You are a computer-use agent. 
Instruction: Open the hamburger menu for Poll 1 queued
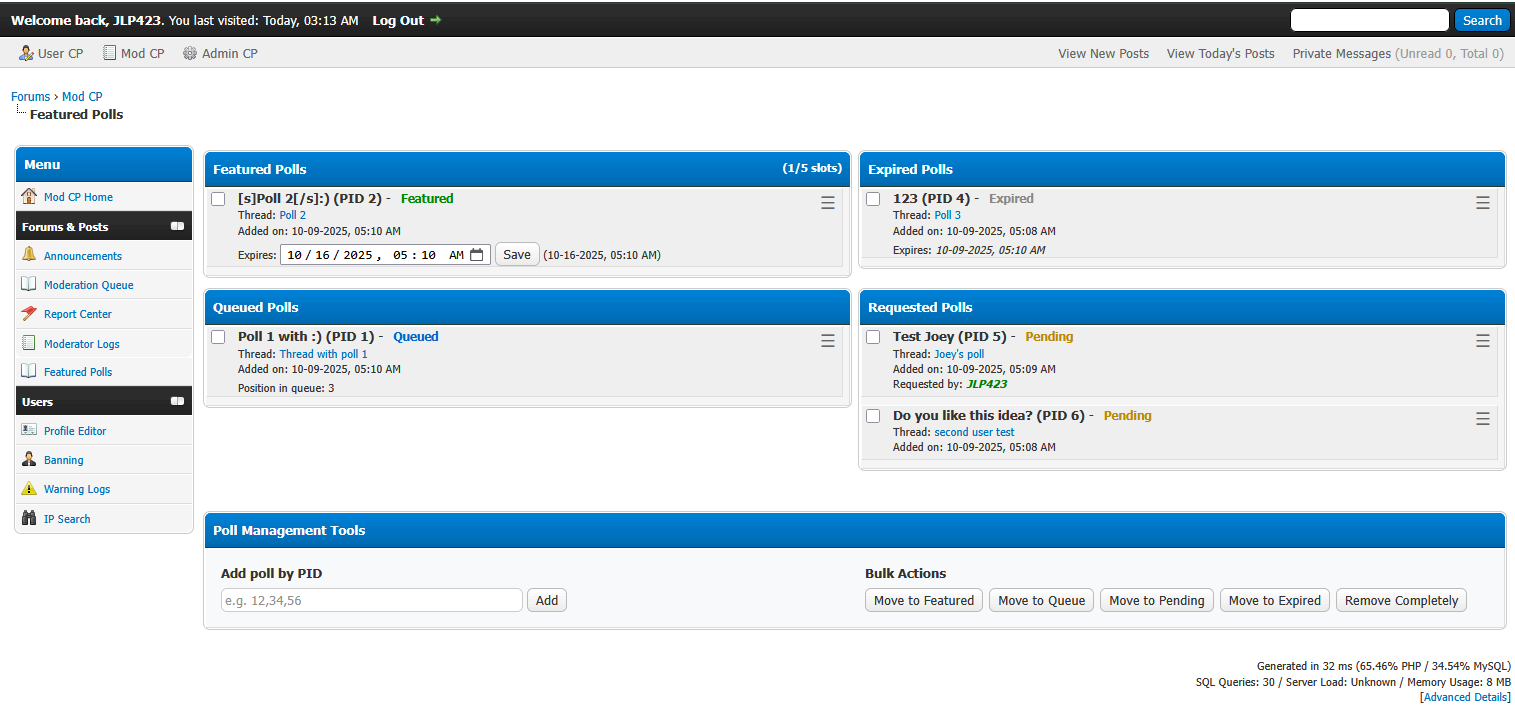[827, 341]
